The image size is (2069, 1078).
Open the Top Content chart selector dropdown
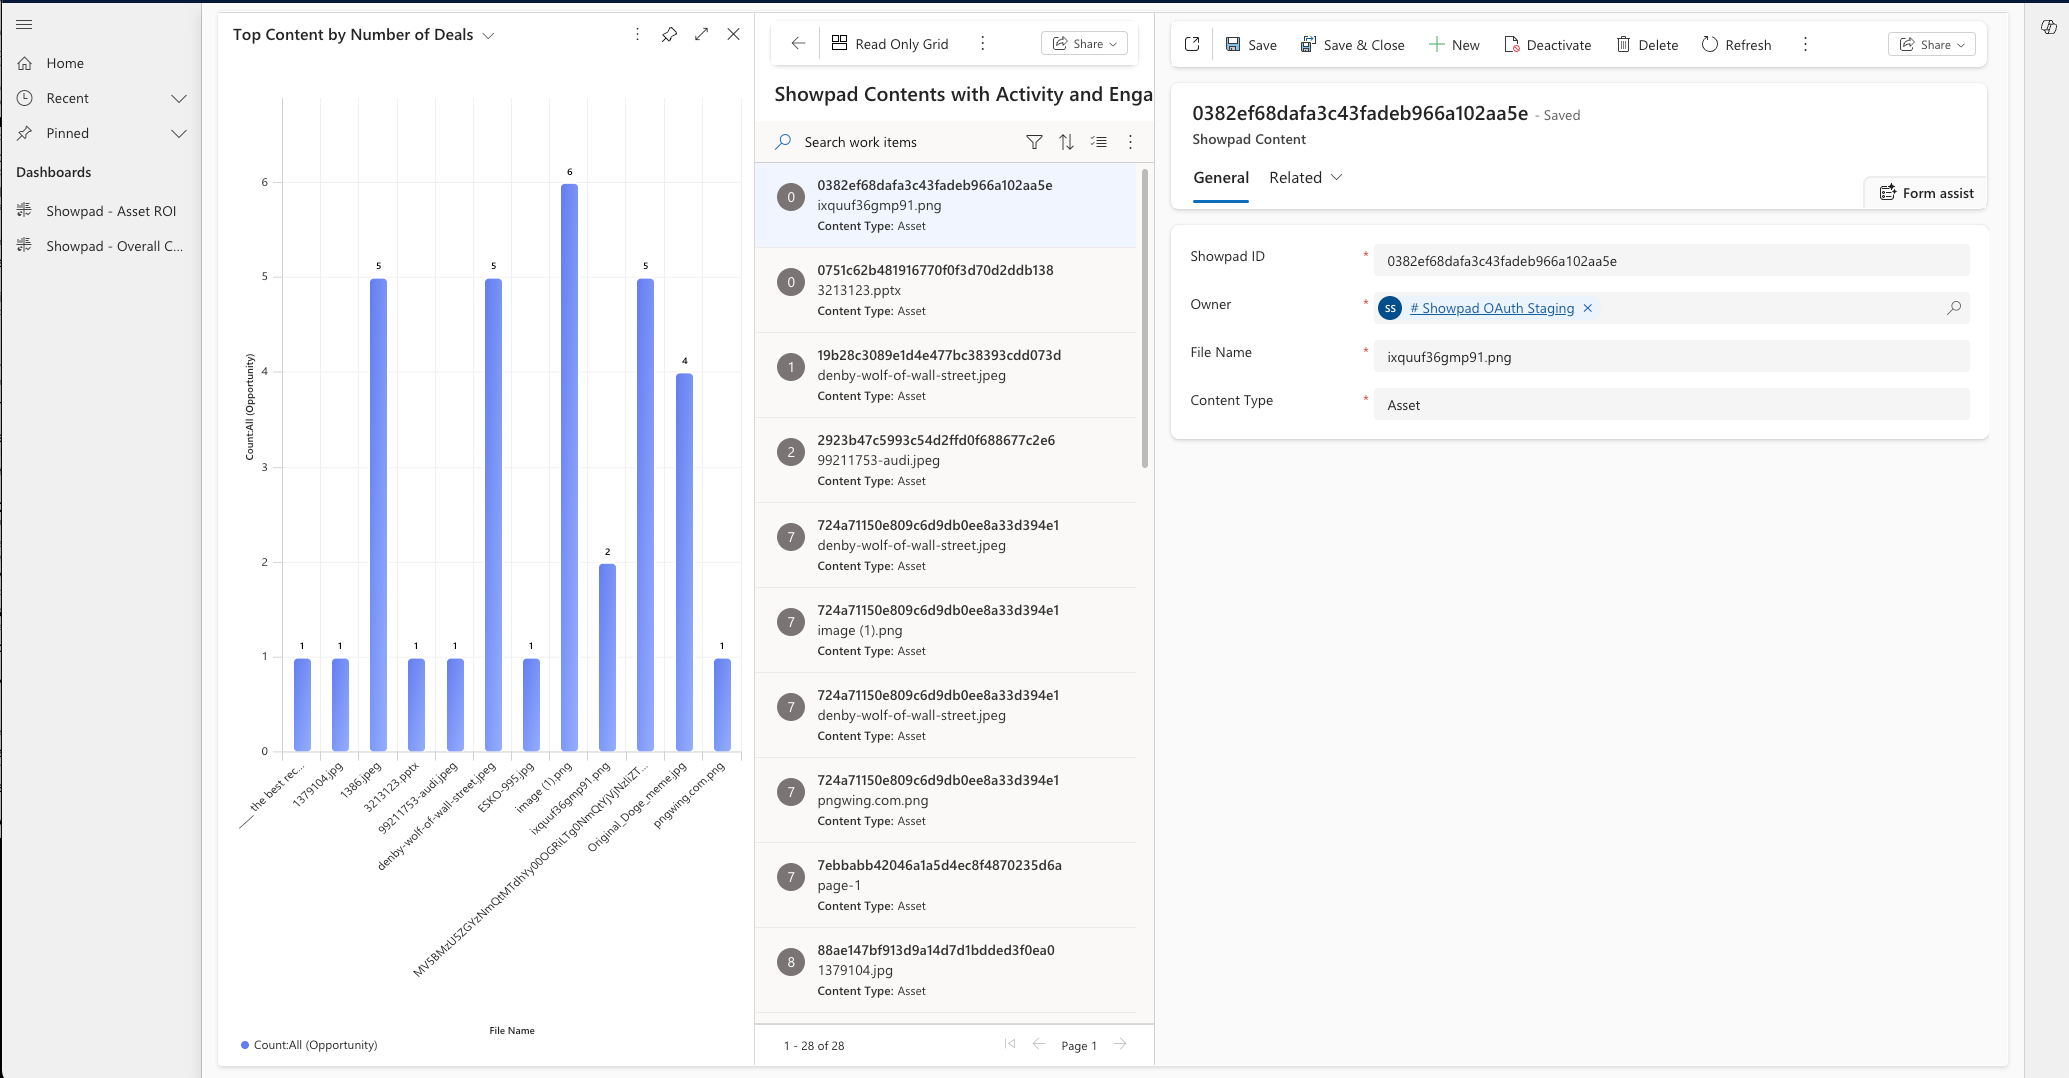click(488, 35)
